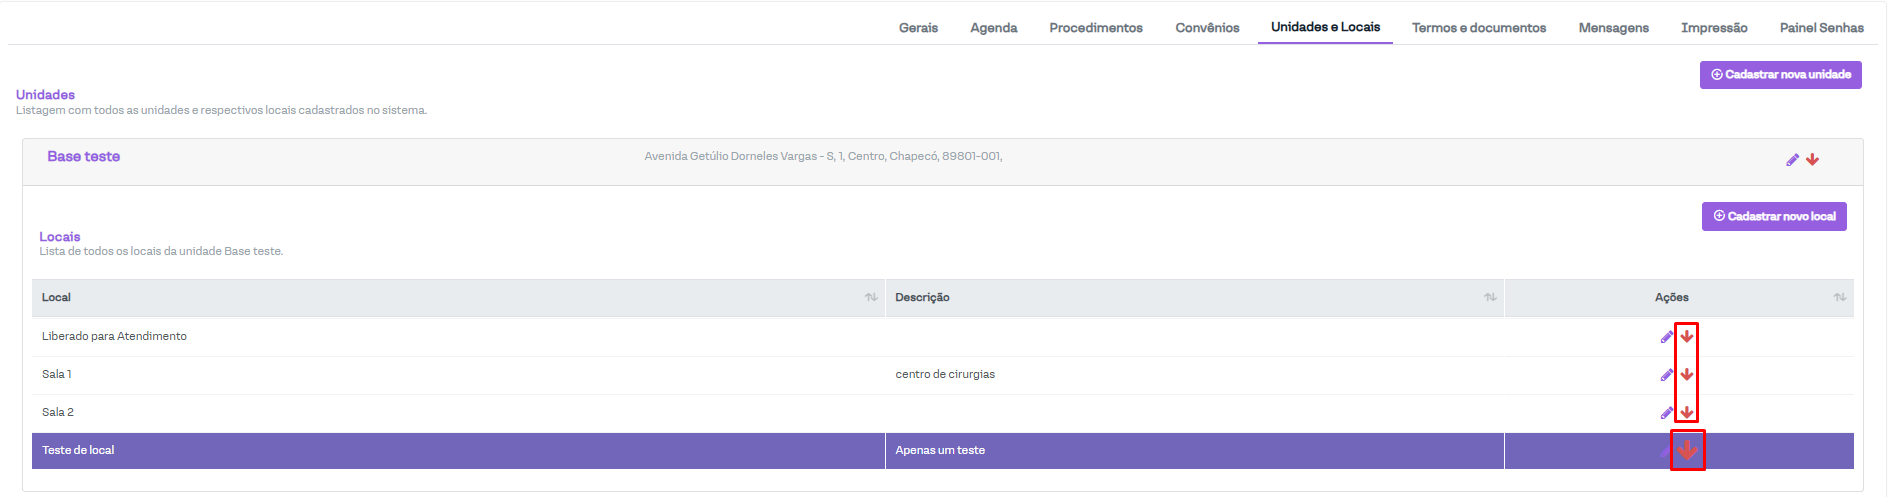Image resolution: width=1888 pixels, height=497 pixels.
Task: Sort table by Local column
Action: [871, 298]
